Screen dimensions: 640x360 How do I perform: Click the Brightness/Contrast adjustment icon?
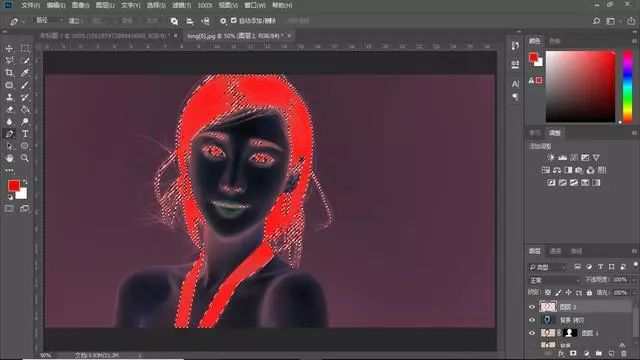[551, 158]
